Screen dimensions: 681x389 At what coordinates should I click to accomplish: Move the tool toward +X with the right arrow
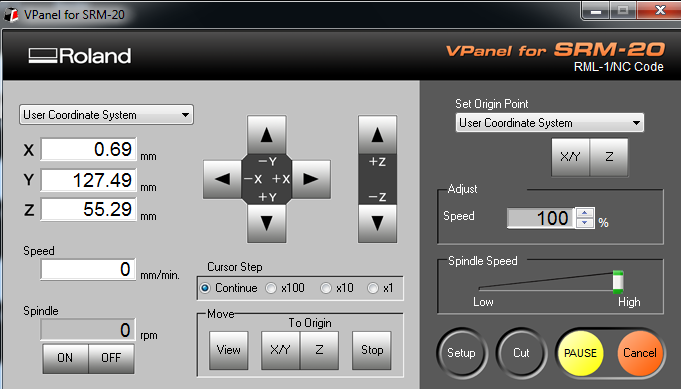311,179
